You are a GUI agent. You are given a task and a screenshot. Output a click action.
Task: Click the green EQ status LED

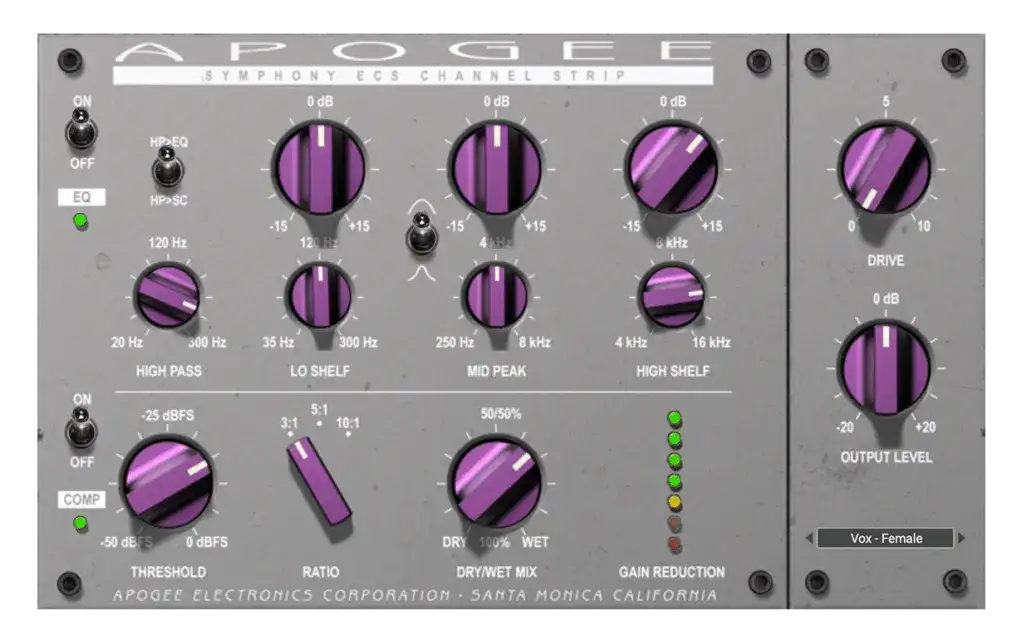tap(81, 221)
